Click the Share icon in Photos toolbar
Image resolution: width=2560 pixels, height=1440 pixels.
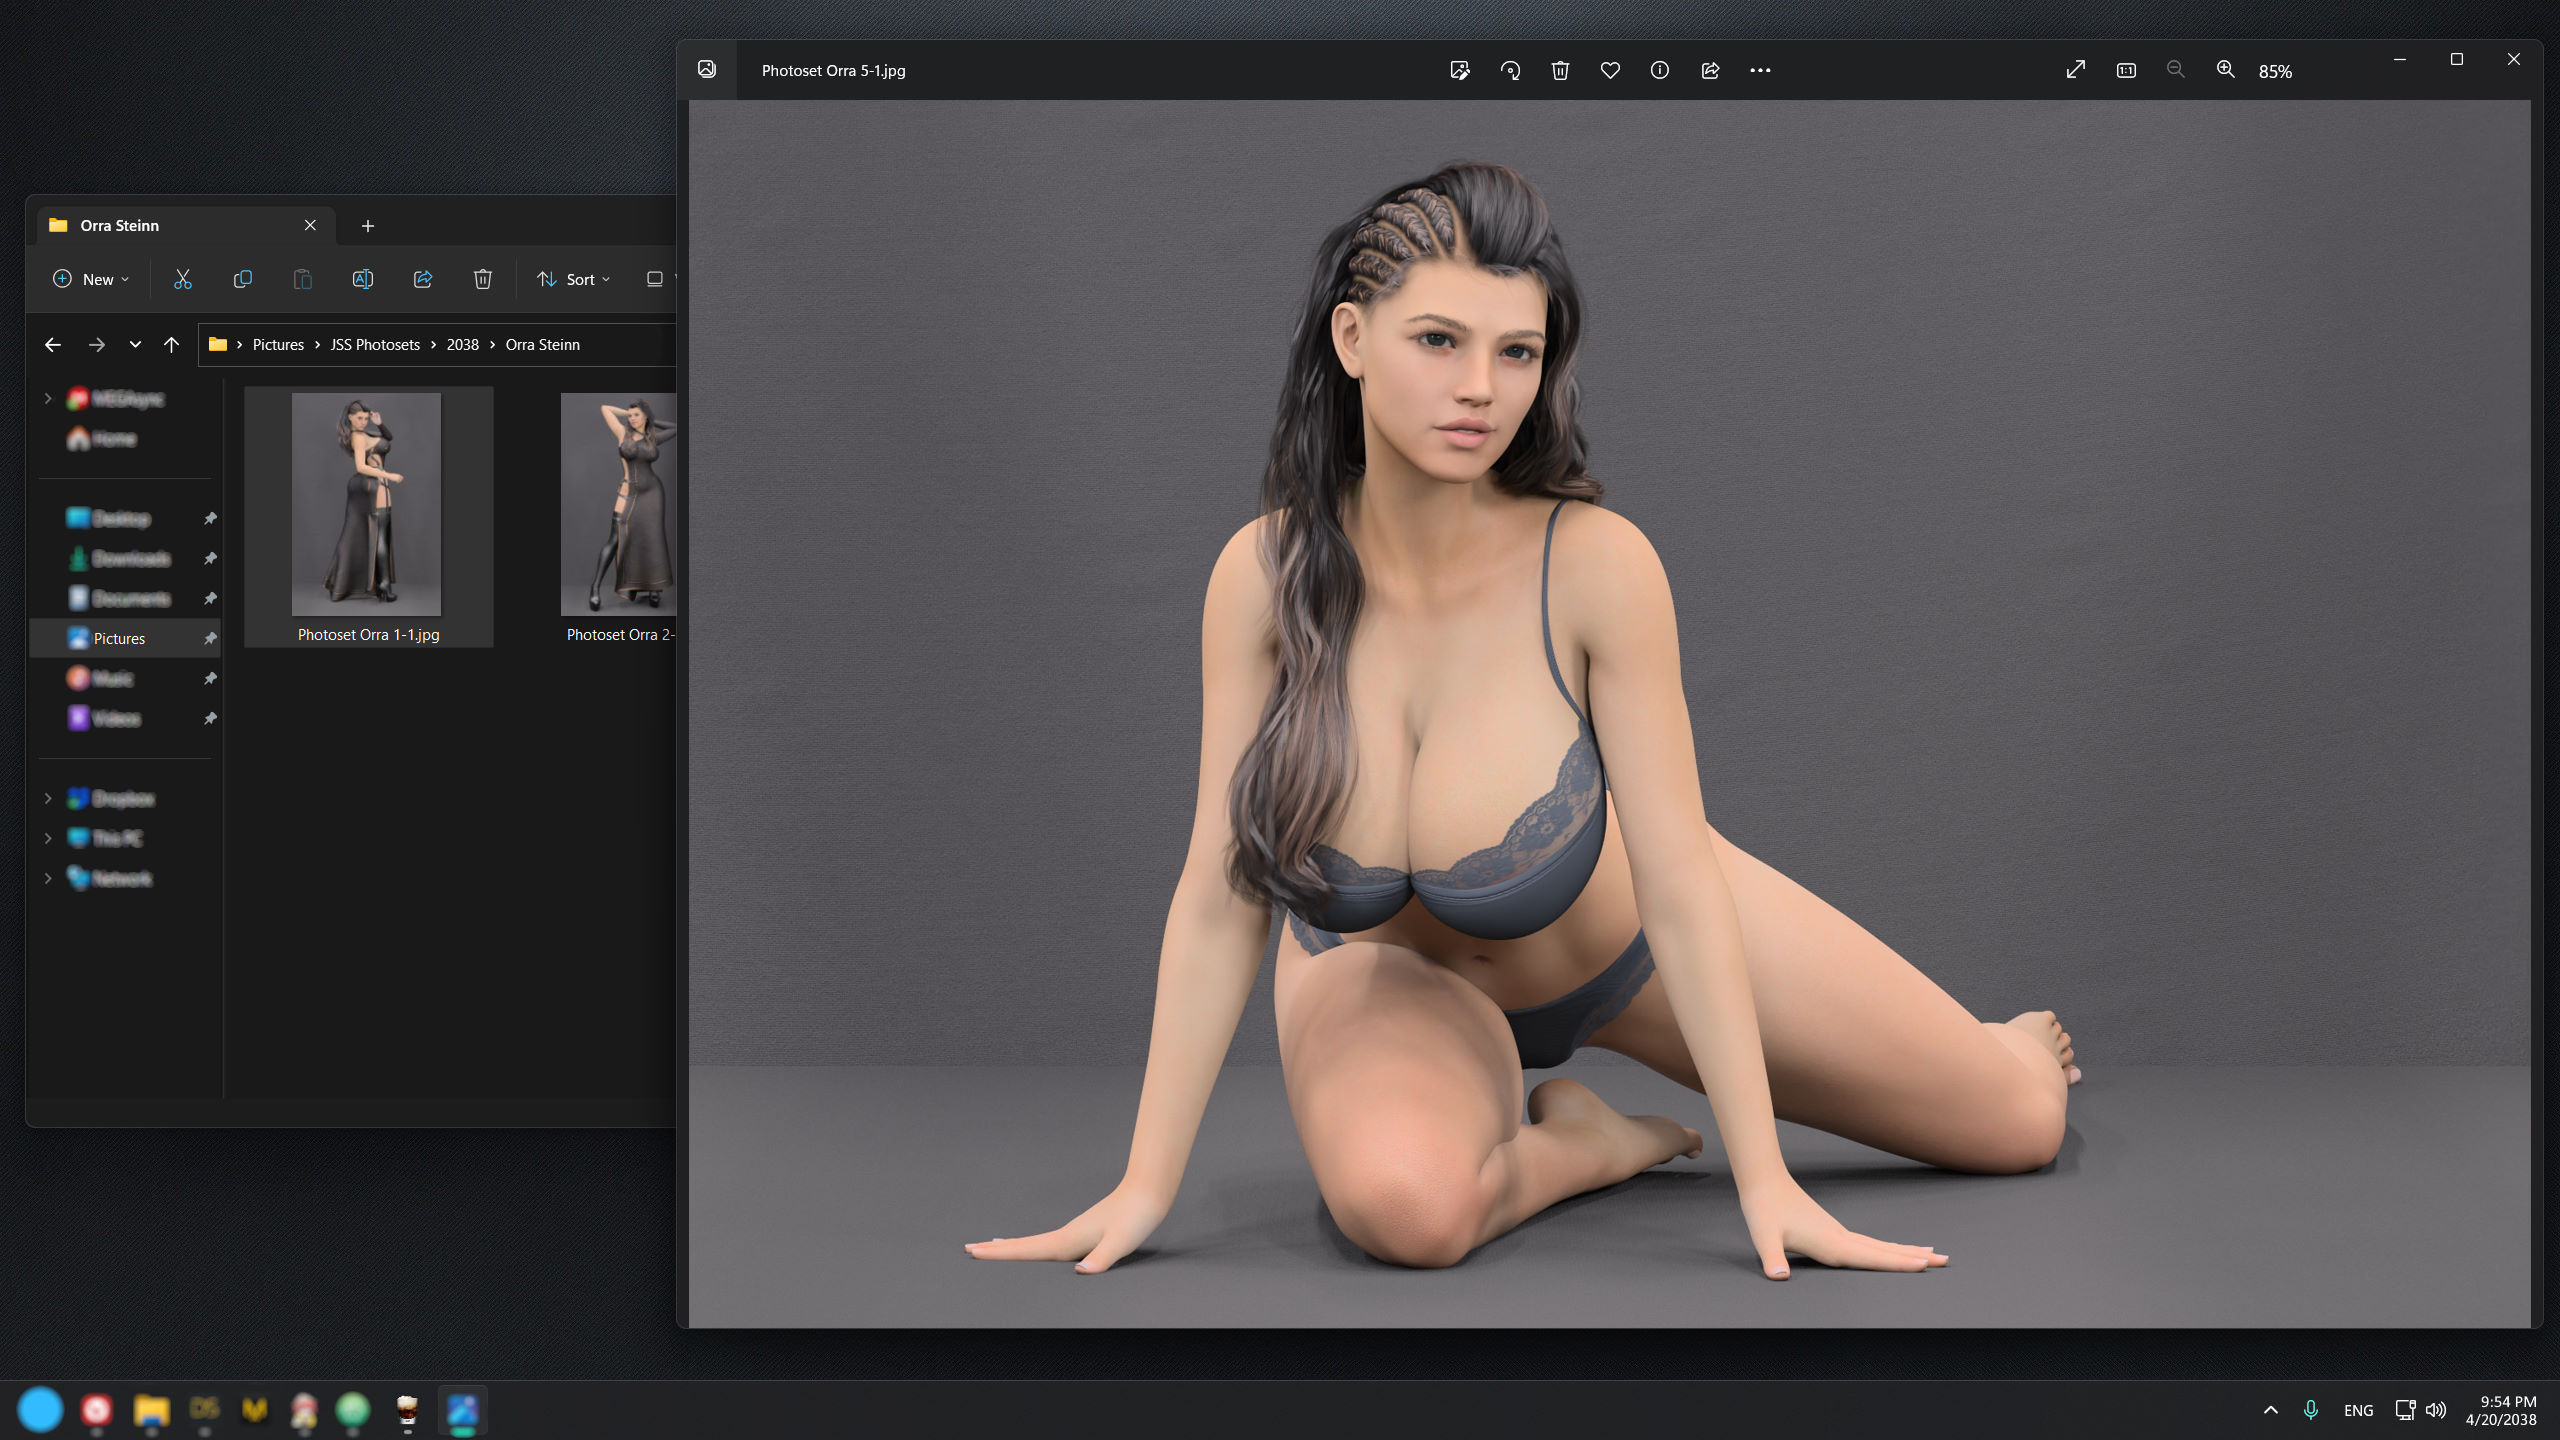point(1710,70)
